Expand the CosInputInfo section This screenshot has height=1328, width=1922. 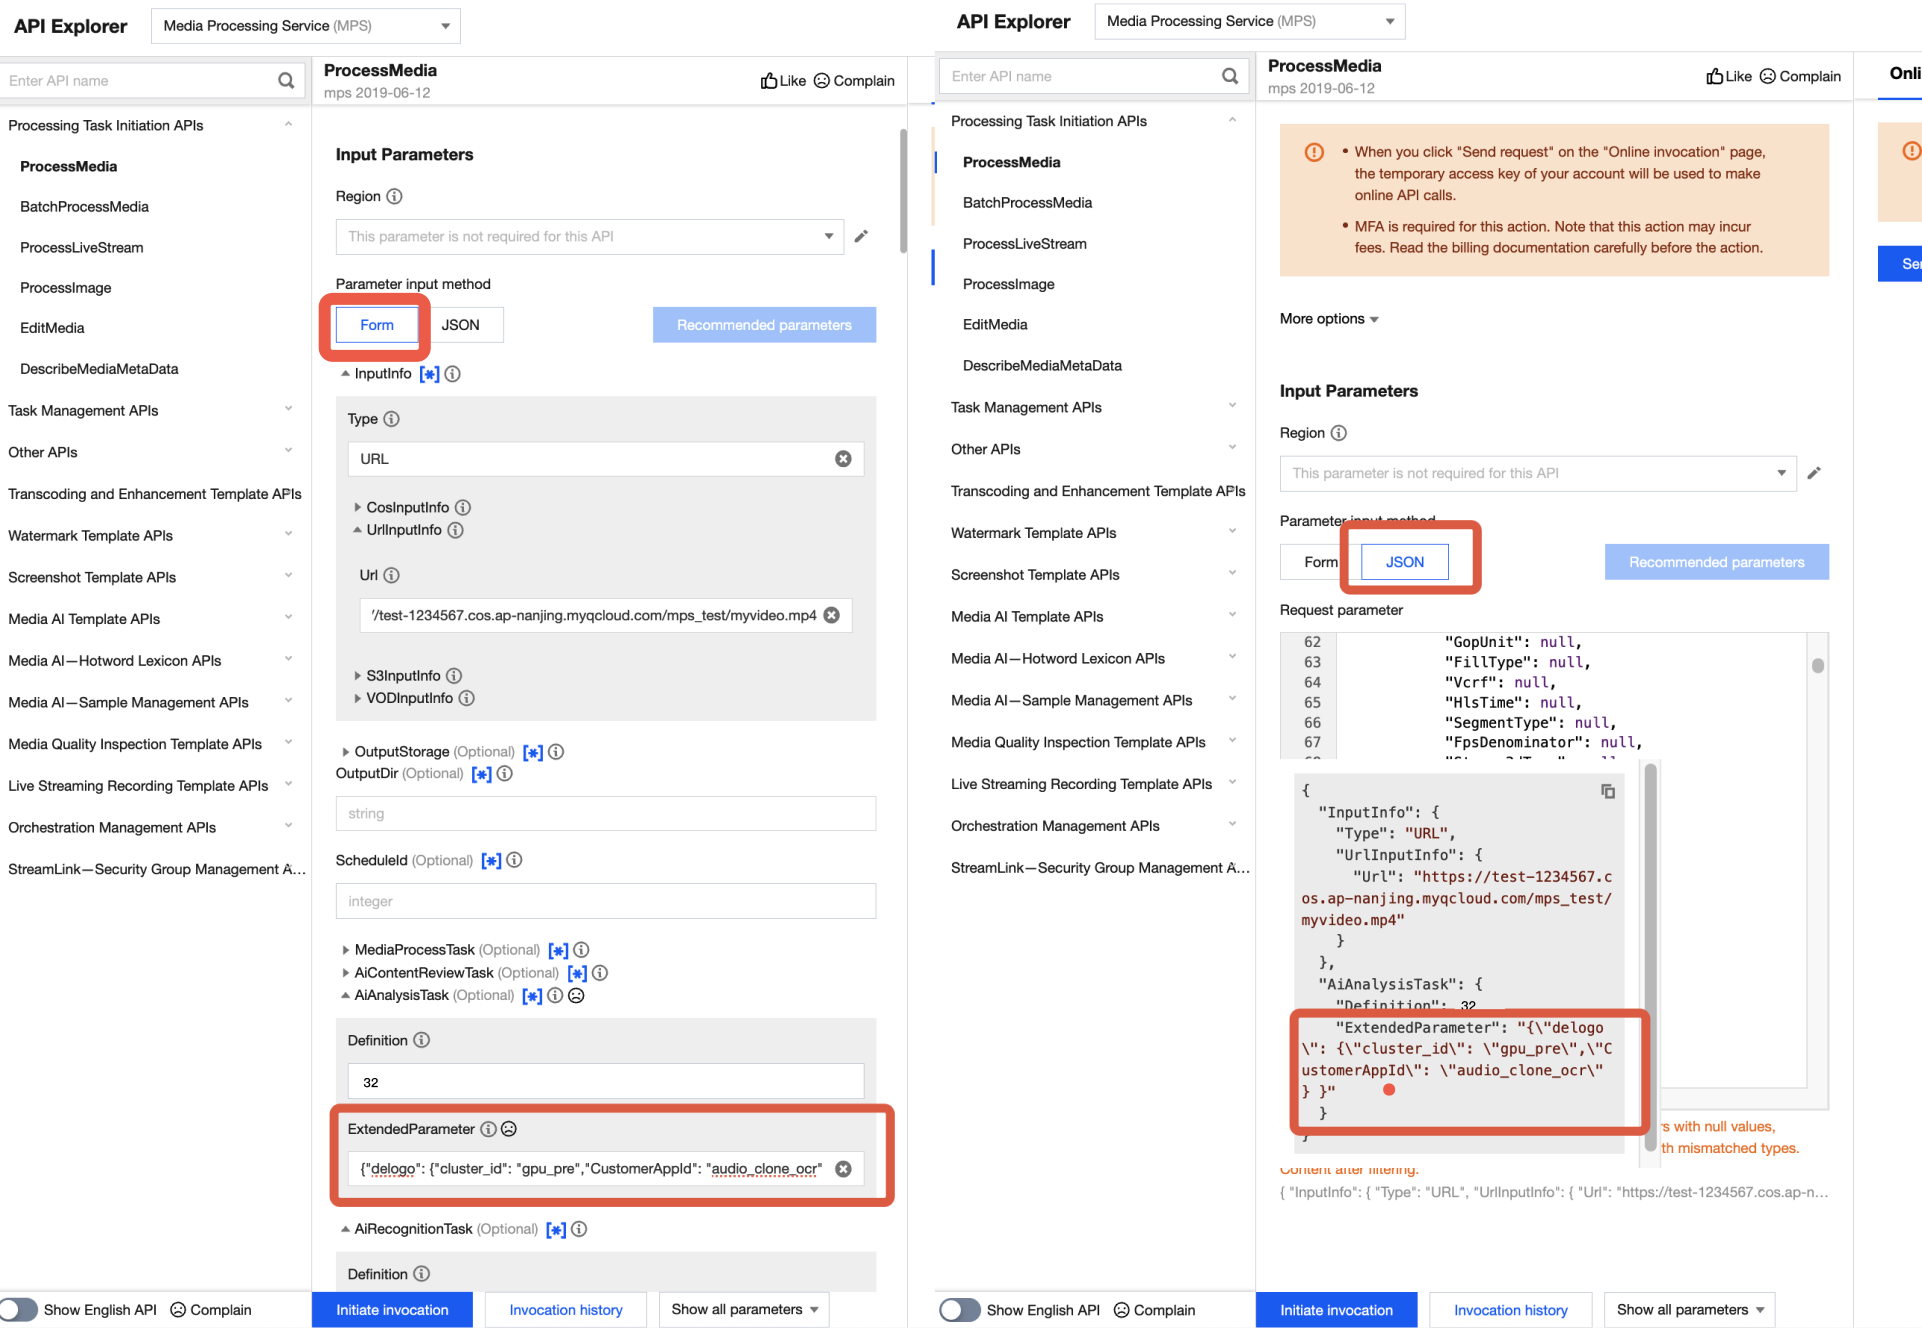click(358, 508)
